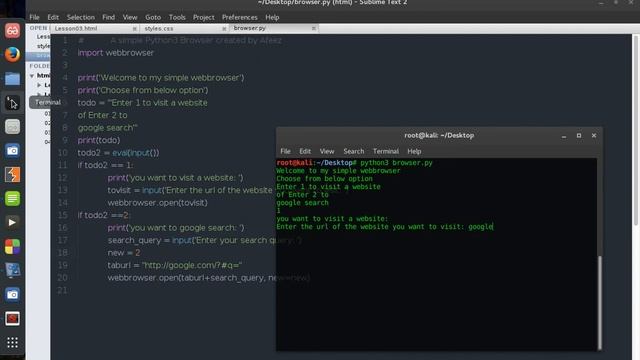Minimize the terminal window
This screenshot has width=640, height=360.
(564, 136)
